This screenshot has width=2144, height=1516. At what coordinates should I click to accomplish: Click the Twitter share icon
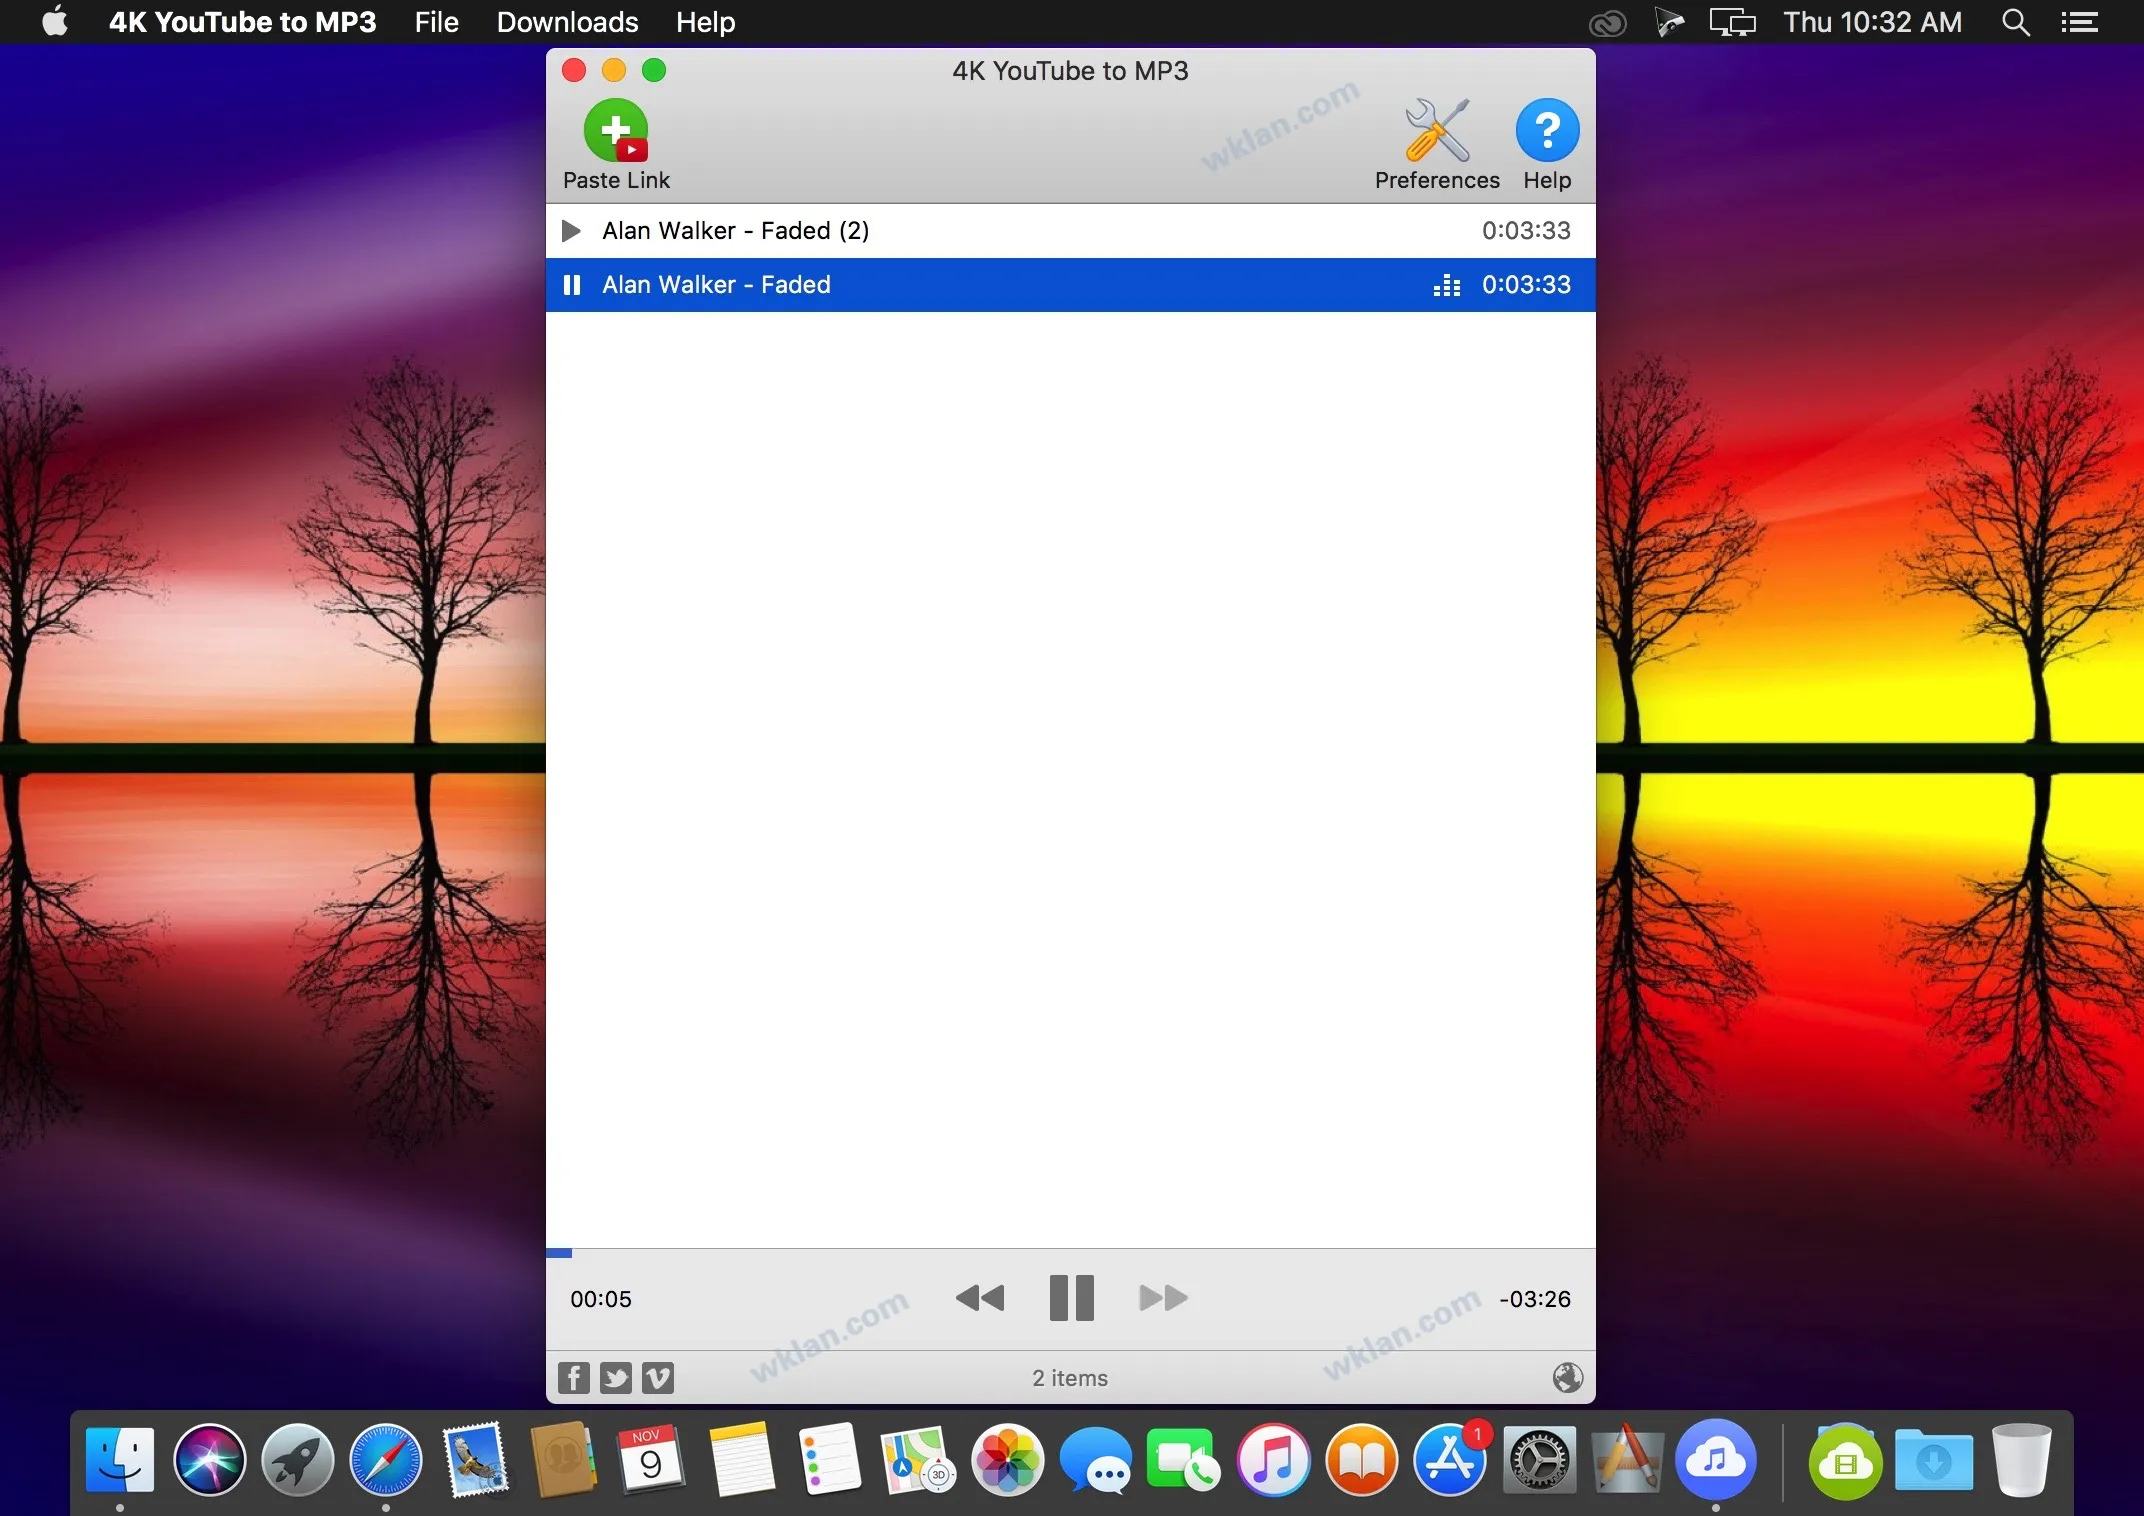pyautogui.click(x=617, y=1375)
